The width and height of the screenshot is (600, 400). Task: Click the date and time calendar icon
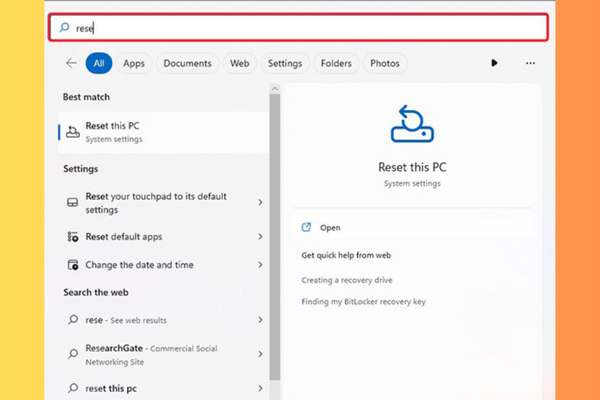[73, 264]
